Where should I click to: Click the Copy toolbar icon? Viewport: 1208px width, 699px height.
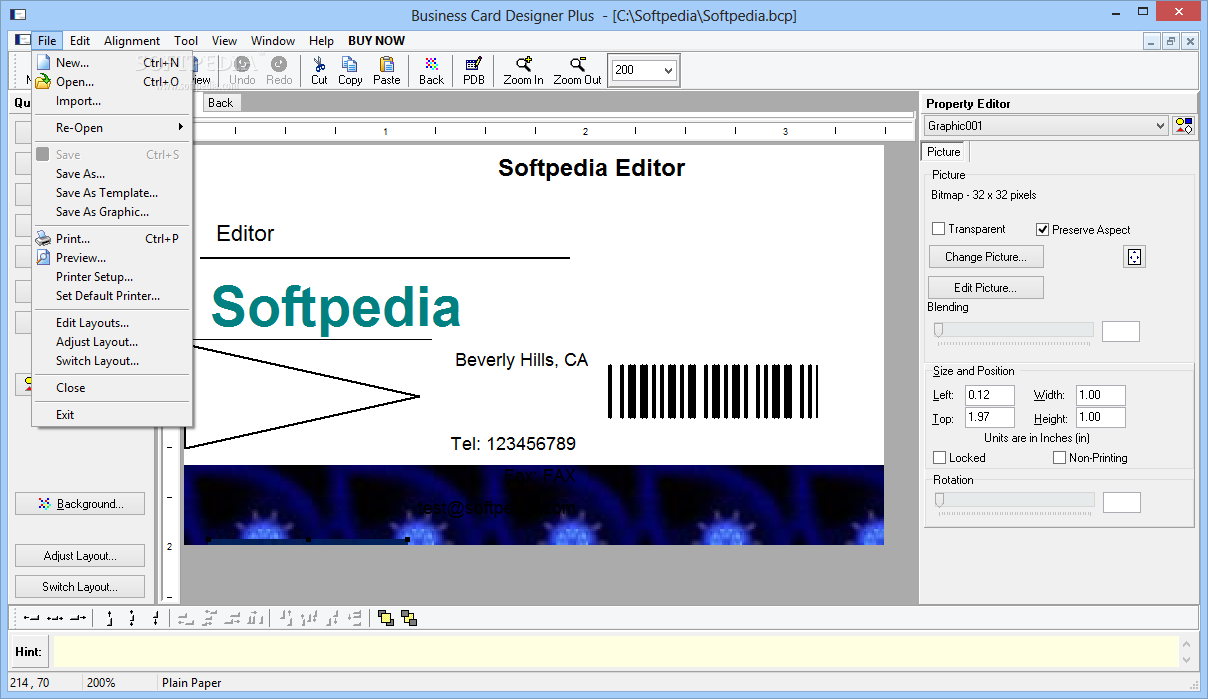pyautogui.click(x=350, y=70)
